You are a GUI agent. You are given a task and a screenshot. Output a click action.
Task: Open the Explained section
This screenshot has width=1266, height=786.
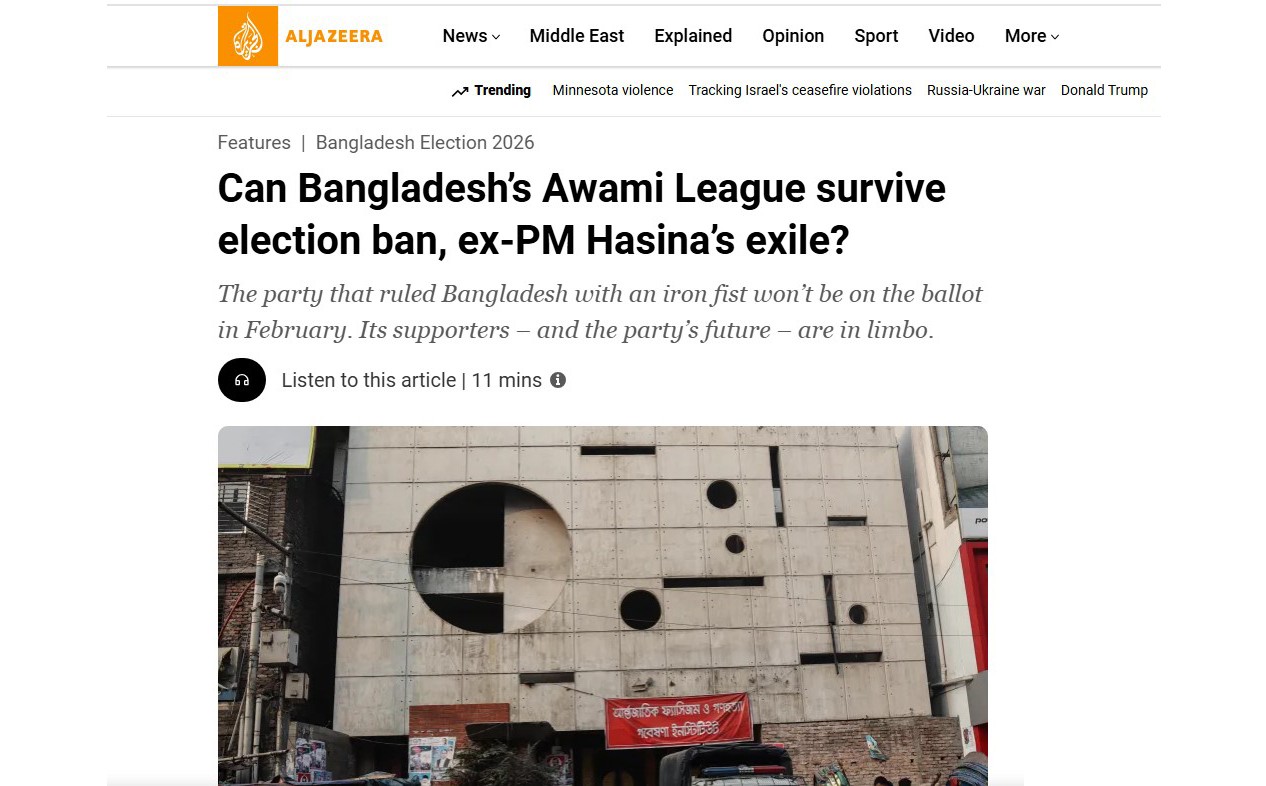pyautogui.click(x=693, y=36)
